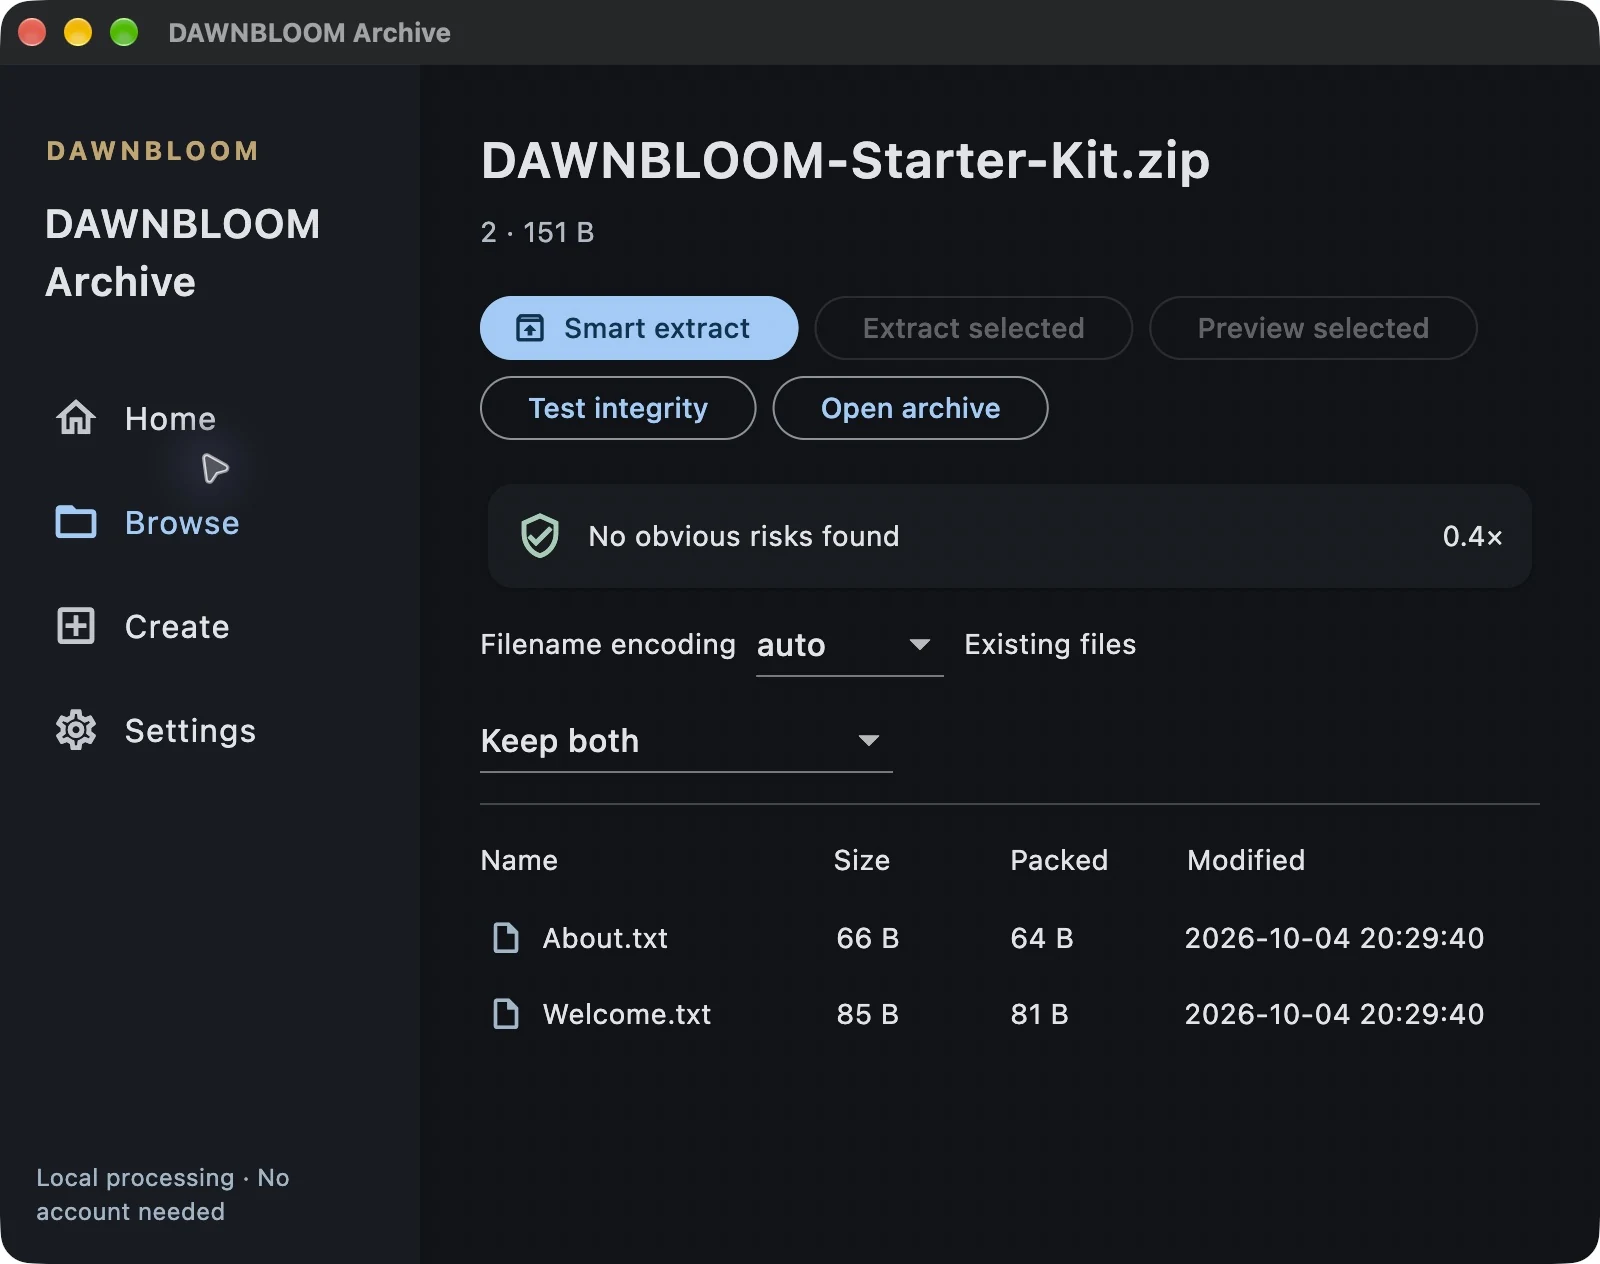The height and width of the screenshot is (1264, 1600).
Task: Click the Settings gear icon
Action: pyautogui.click(x=76, y=730)
